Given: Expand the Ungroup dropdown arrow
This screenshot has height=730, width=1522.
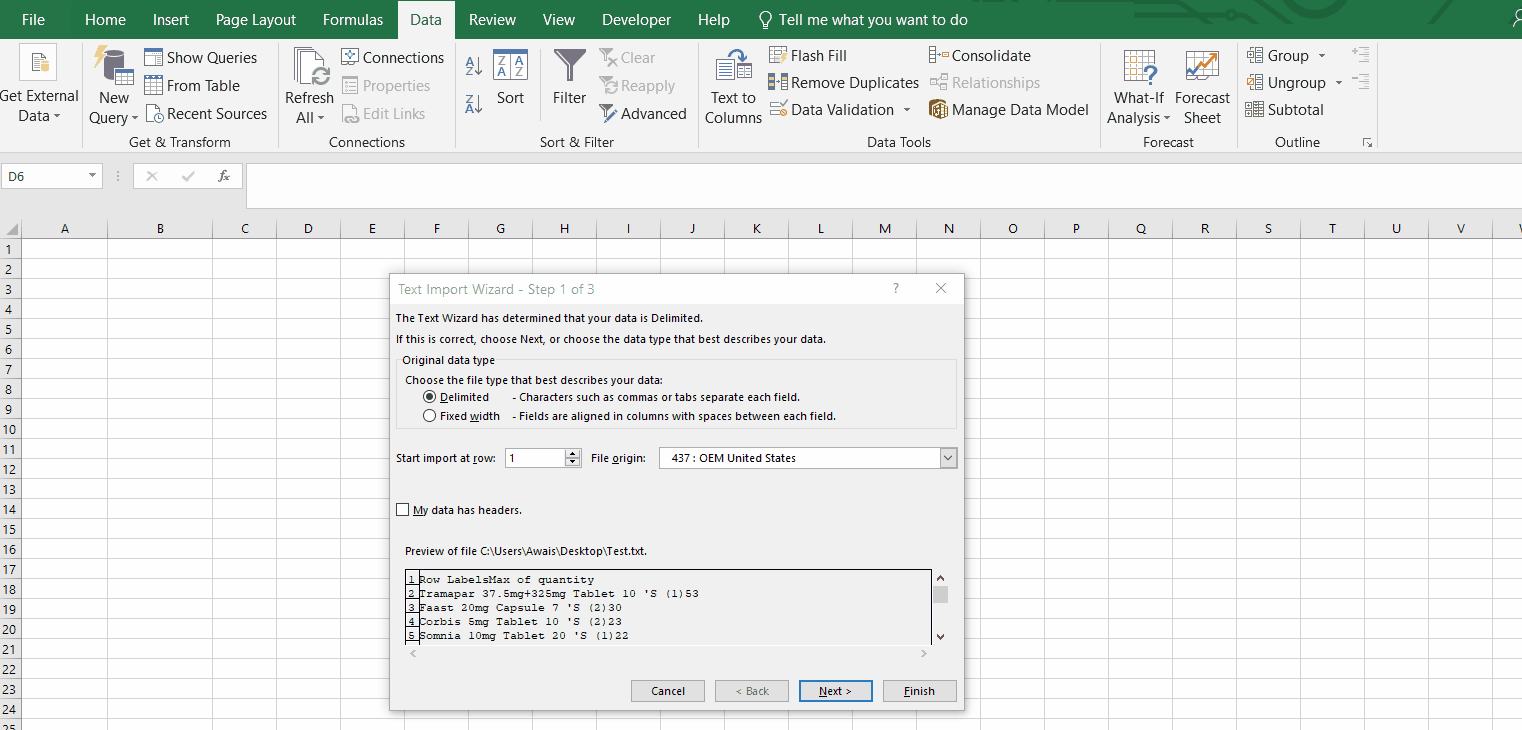Looking at the screenshot, I should tap(1339, 82).
